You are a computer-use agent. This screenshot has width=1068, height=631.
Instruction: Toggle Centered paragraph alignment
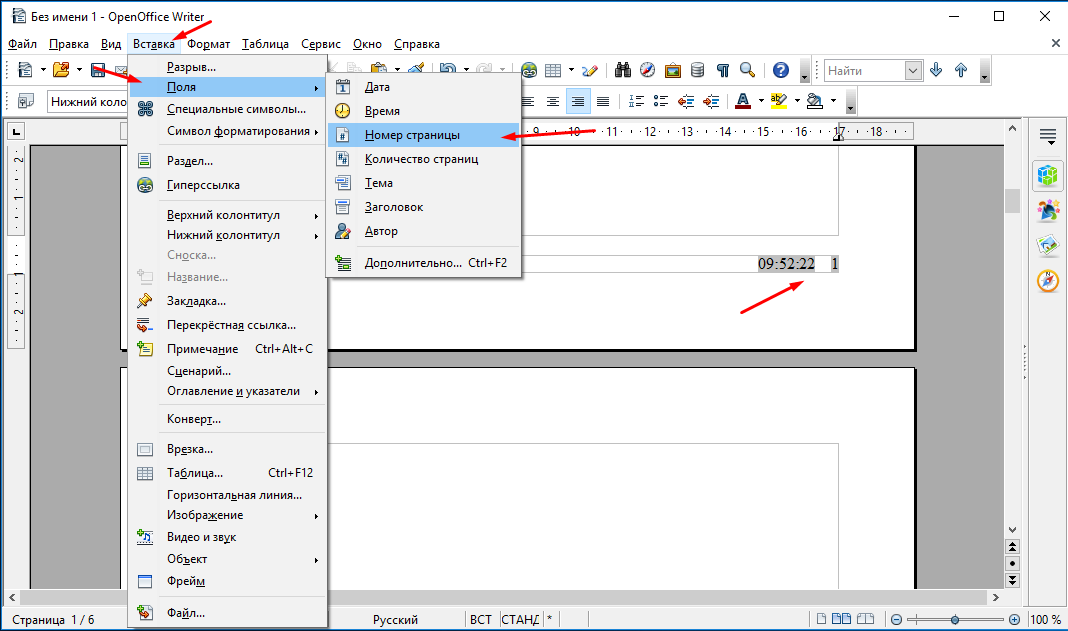pyautogui.click(x=553, y=102)
